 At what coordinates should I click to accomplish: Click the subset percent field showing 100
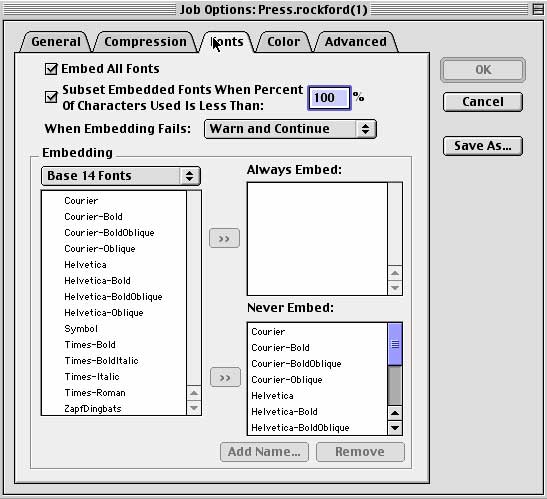(x=329, y=98)
